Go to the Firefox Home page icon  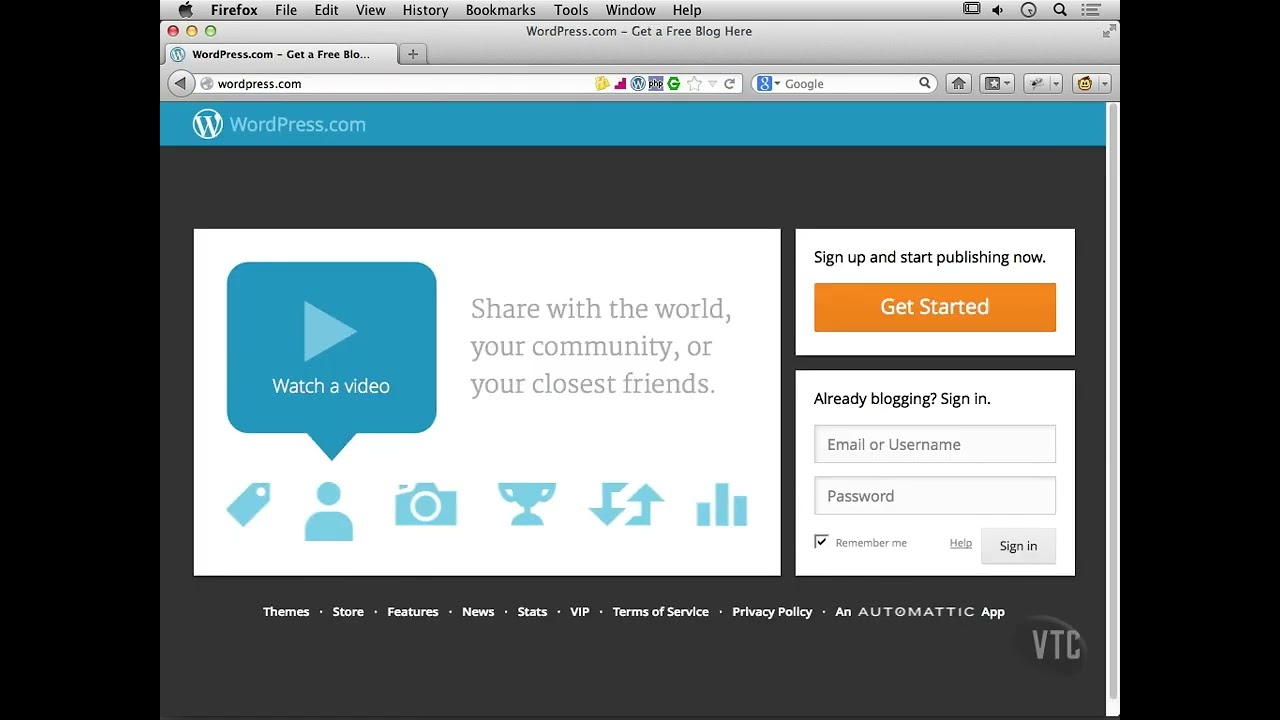click(958, 84)
